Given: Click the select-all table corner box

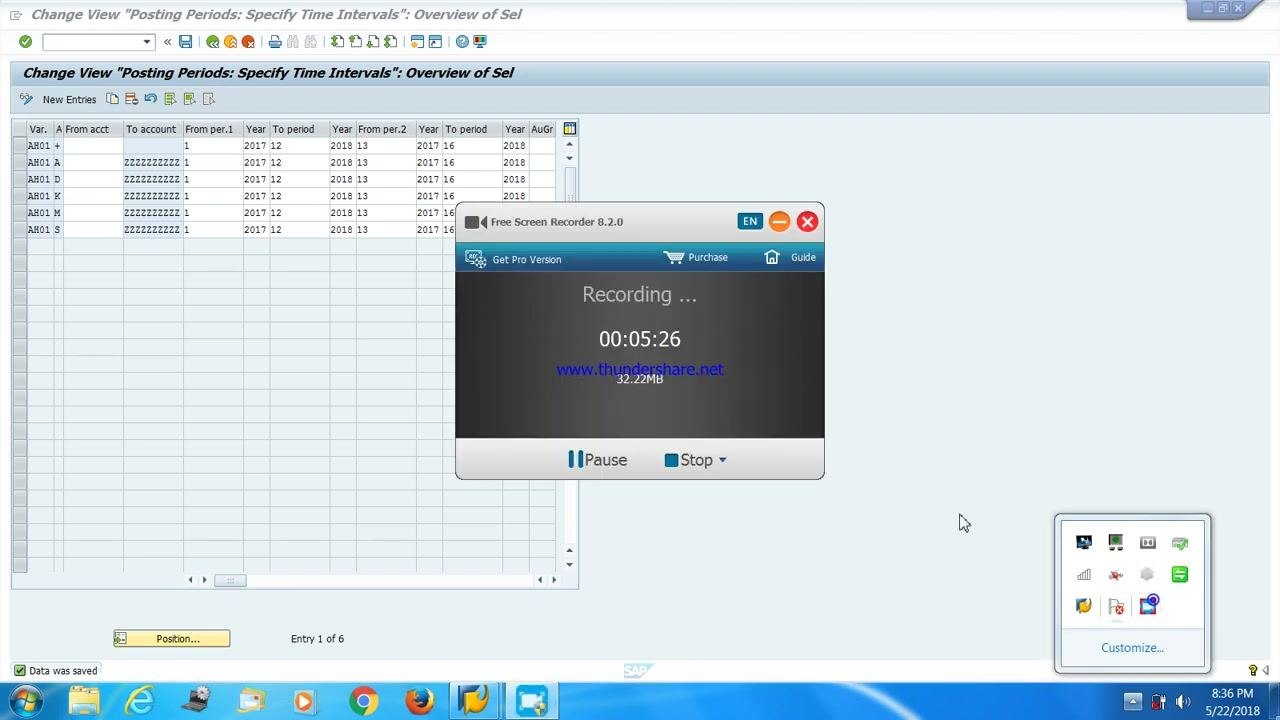Looking at the screenshot, I should click(19, 129).
